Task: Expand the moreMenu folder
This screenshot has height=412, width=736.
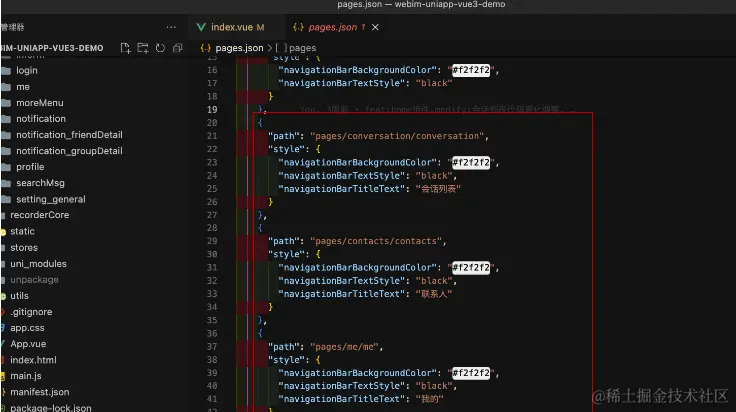Action: (x=39, y=103)
